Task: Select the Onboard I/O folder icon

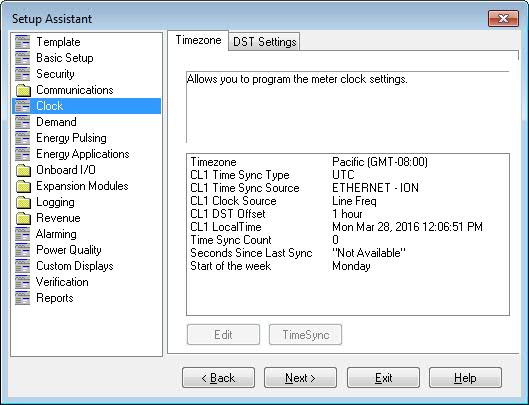Action: pyautogui.click(x=23, y=170)
